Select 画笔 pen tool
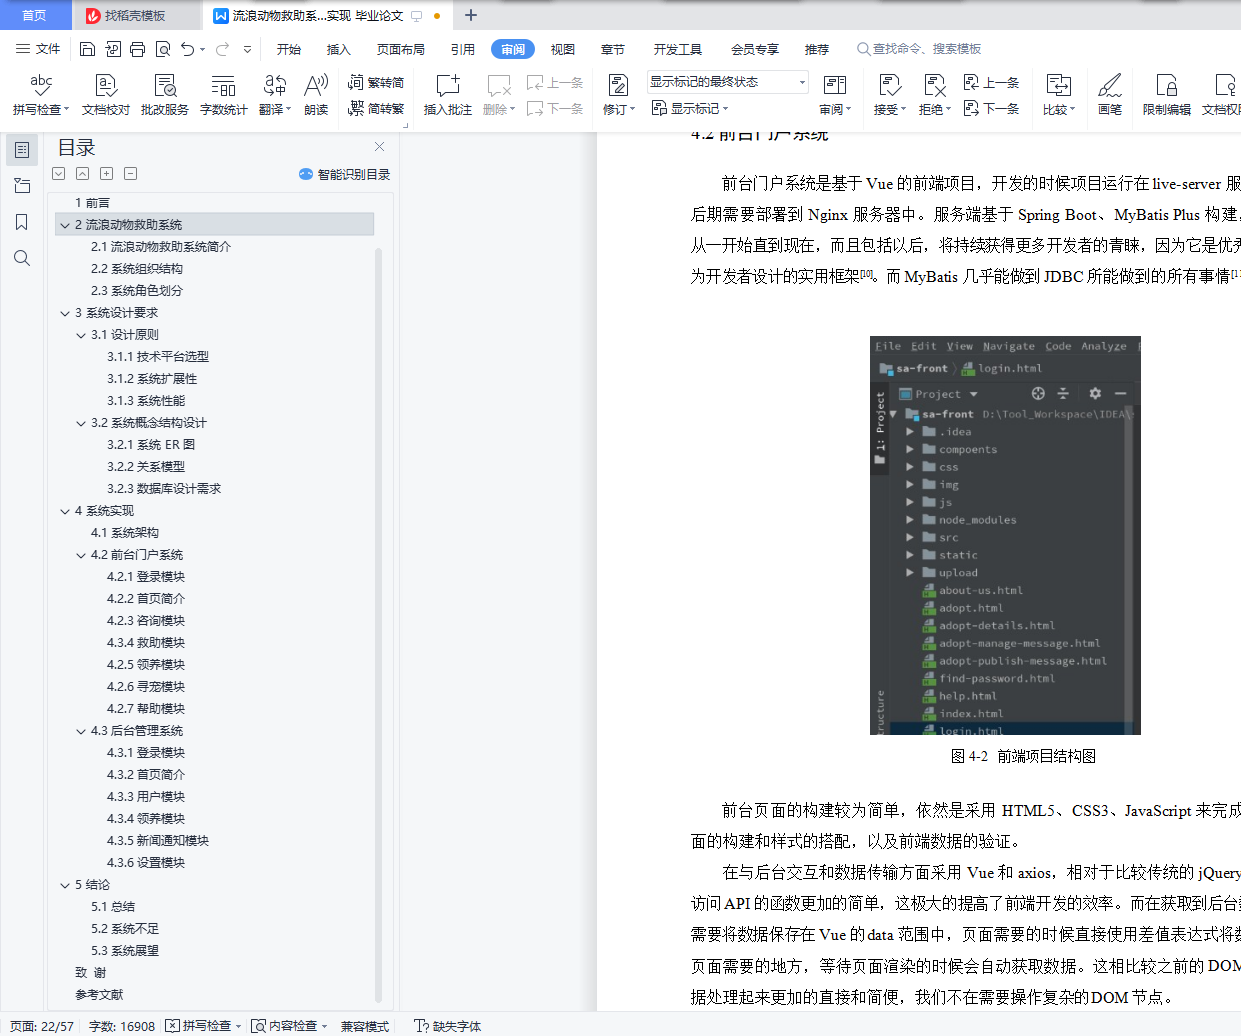This screenshot has height=1036, width=1241. pyautogui.click(x=1110, y=95)
